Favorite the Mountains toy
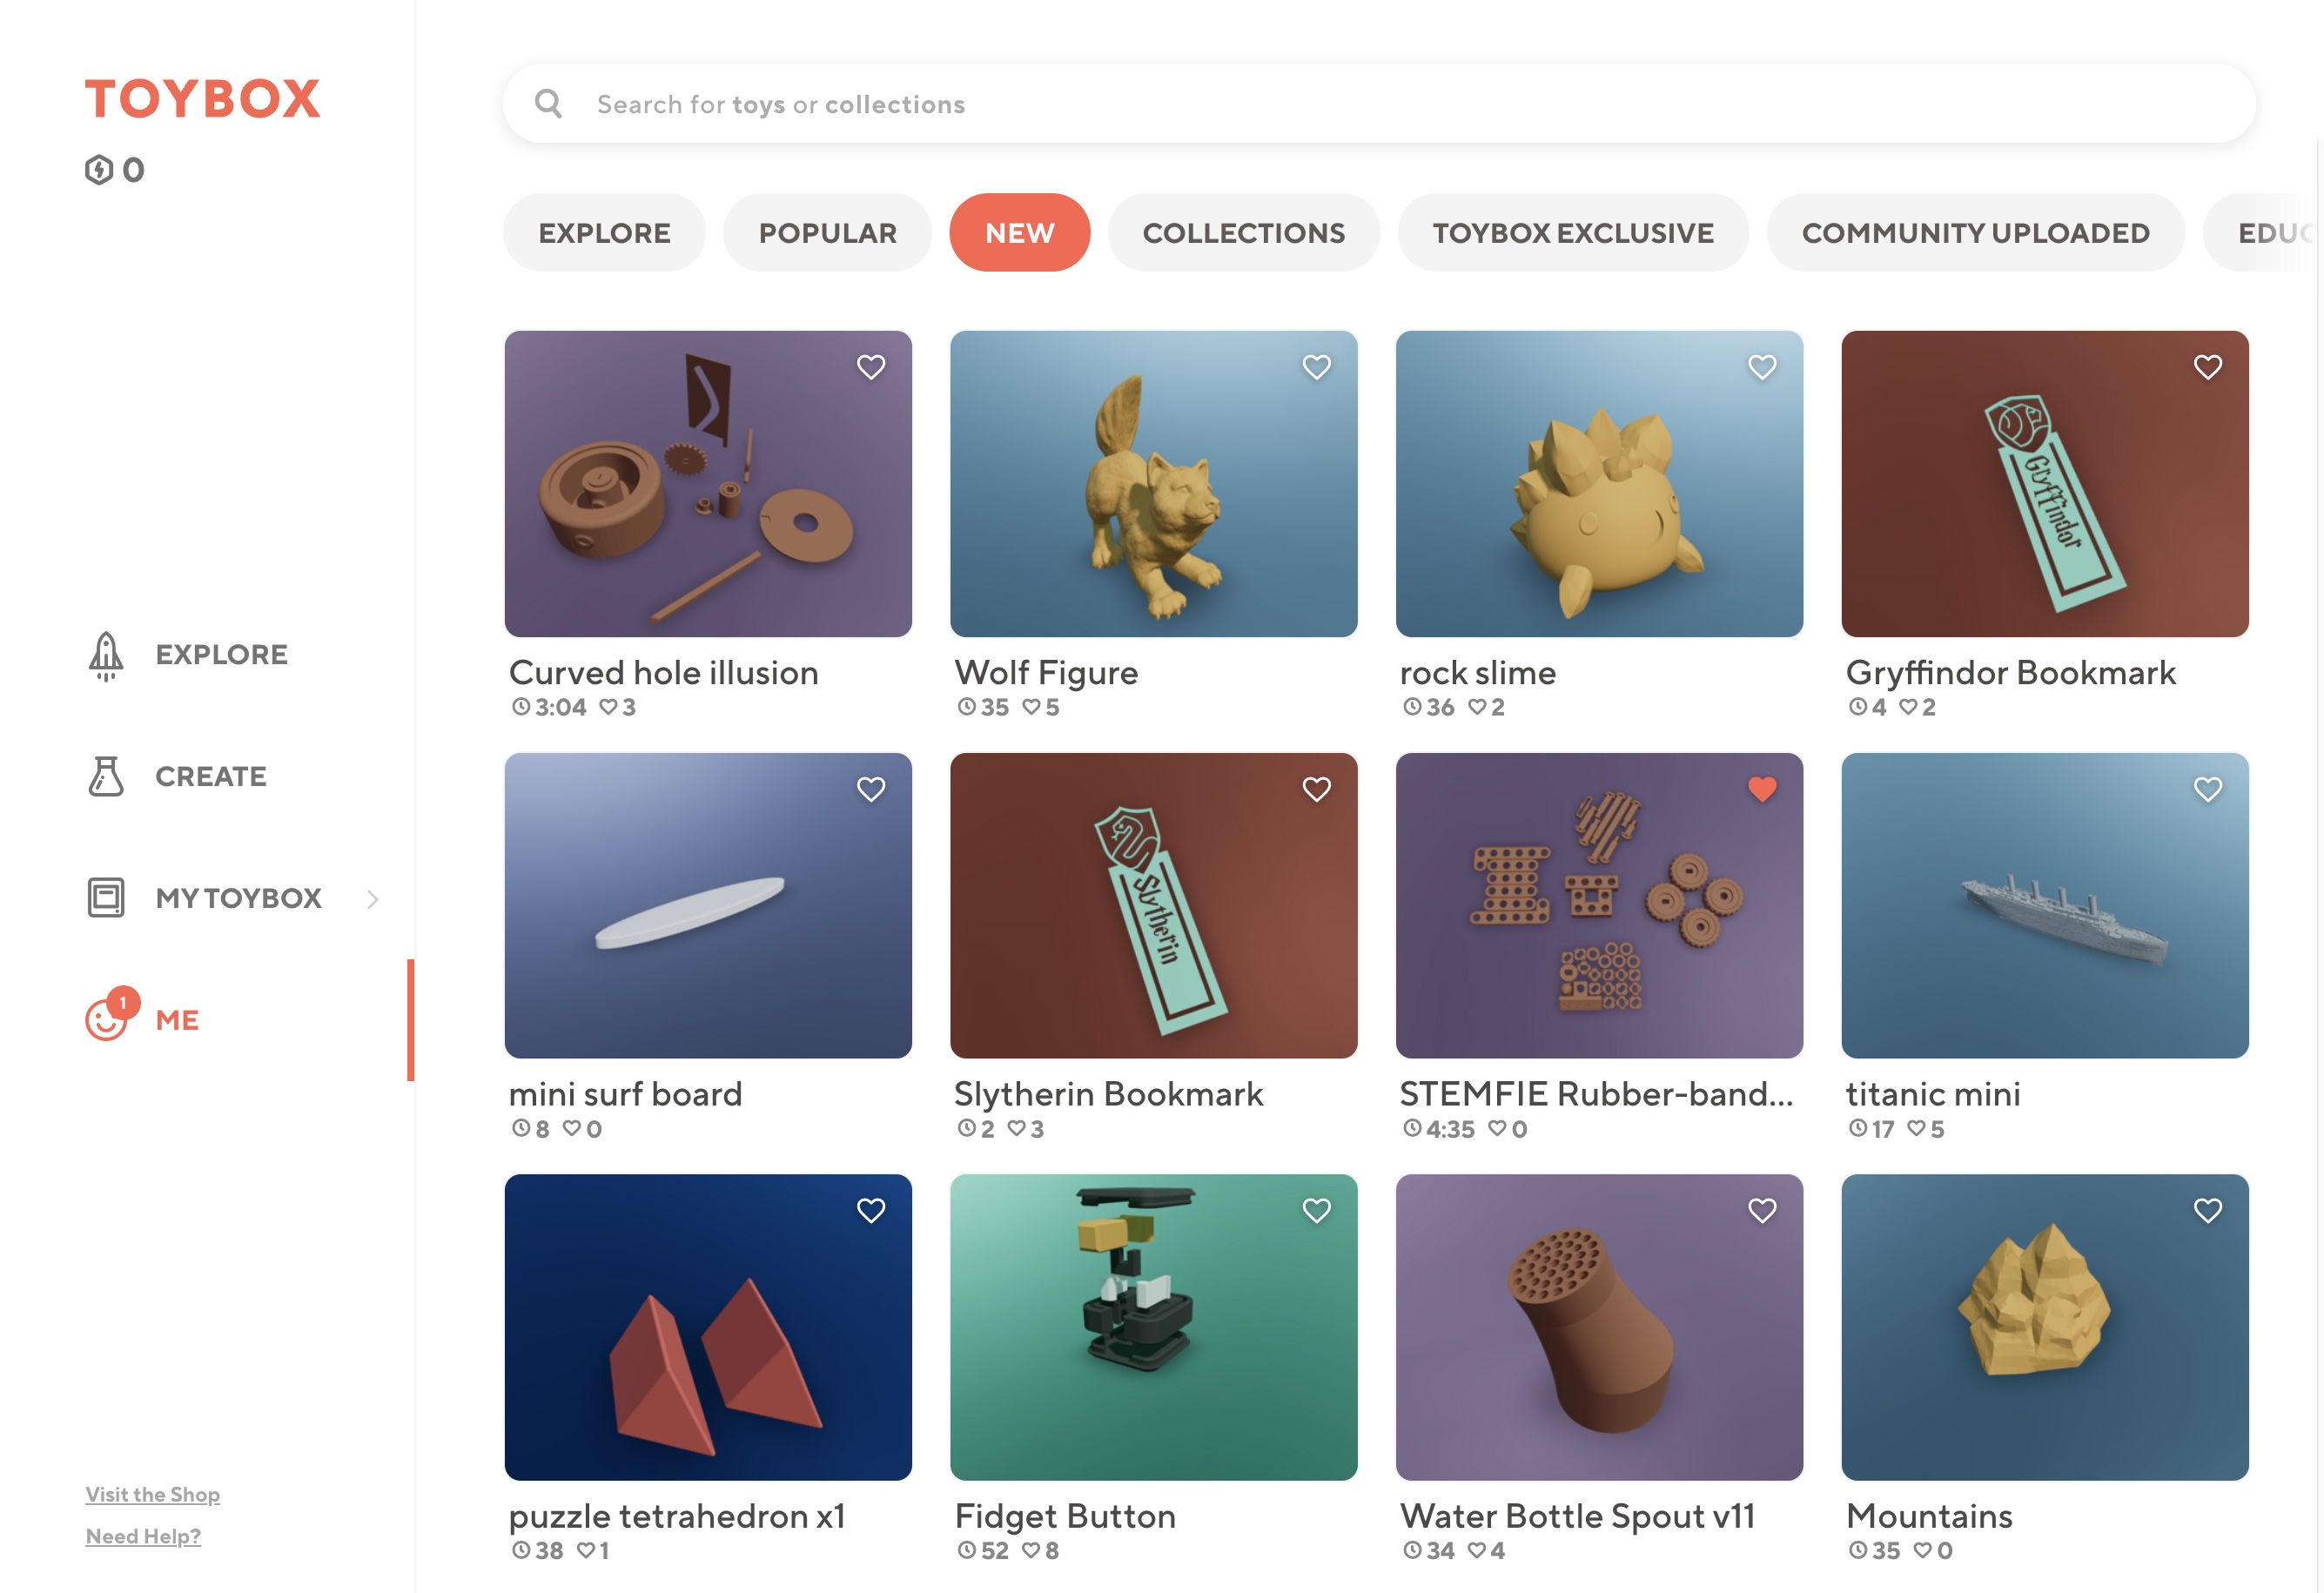 pyautogui.click(x=2208, y=1211)
